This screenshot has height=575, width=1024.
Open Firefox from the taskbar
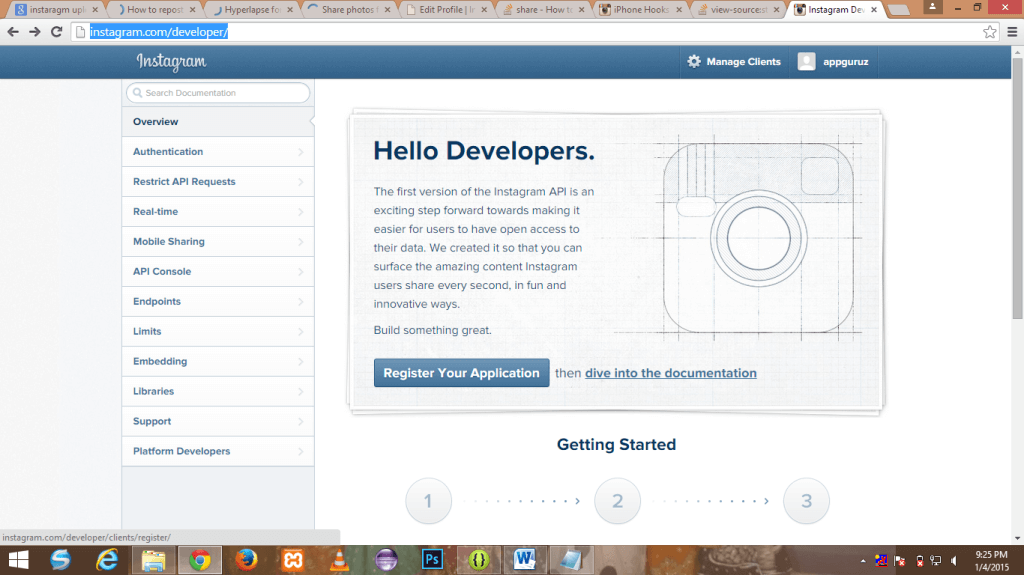(x=246, y=560)
